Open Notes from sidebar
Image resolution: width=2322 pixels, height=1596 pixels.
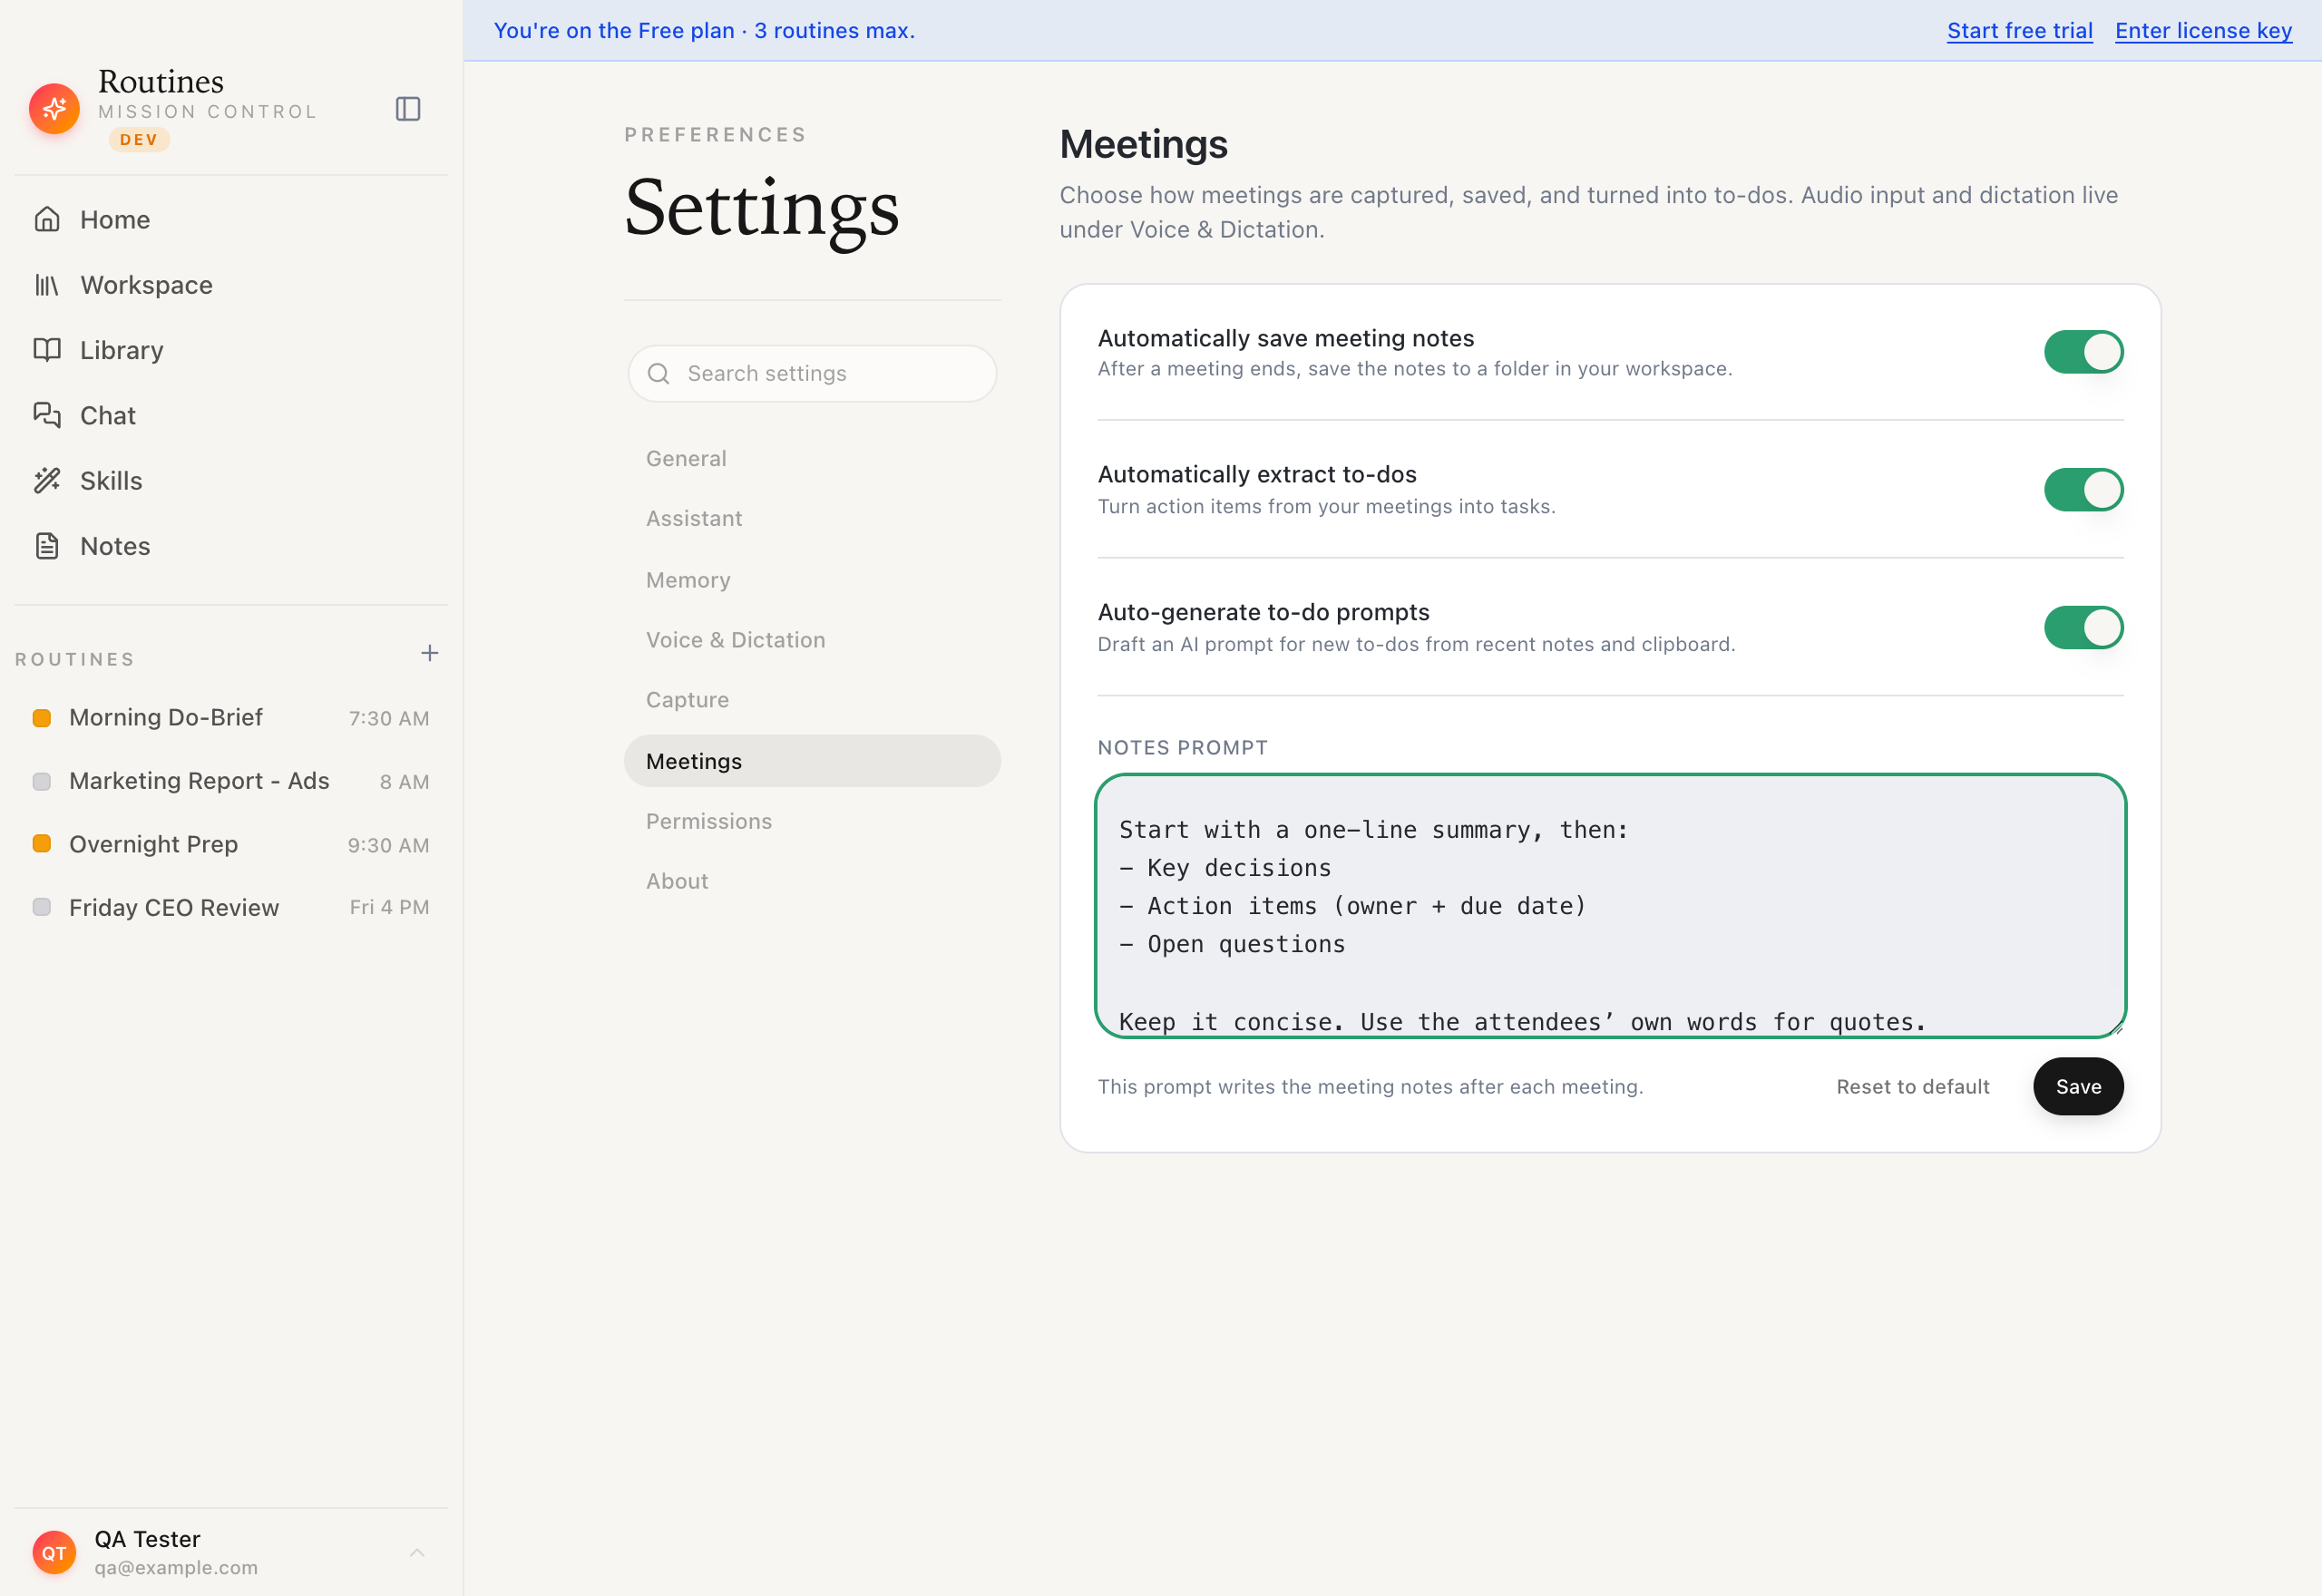pos(231,546)
